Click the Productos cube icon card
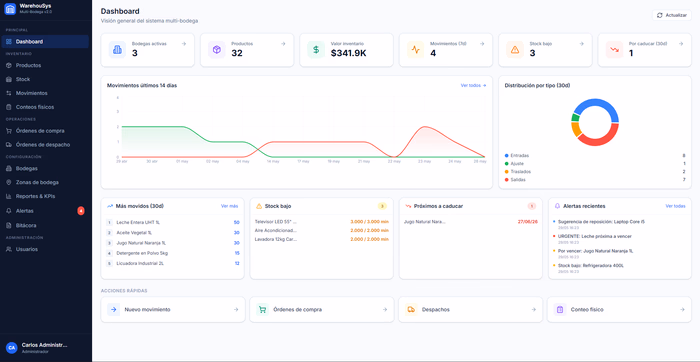The height and width of the screenshot is (362, 700). pos(217,50)
